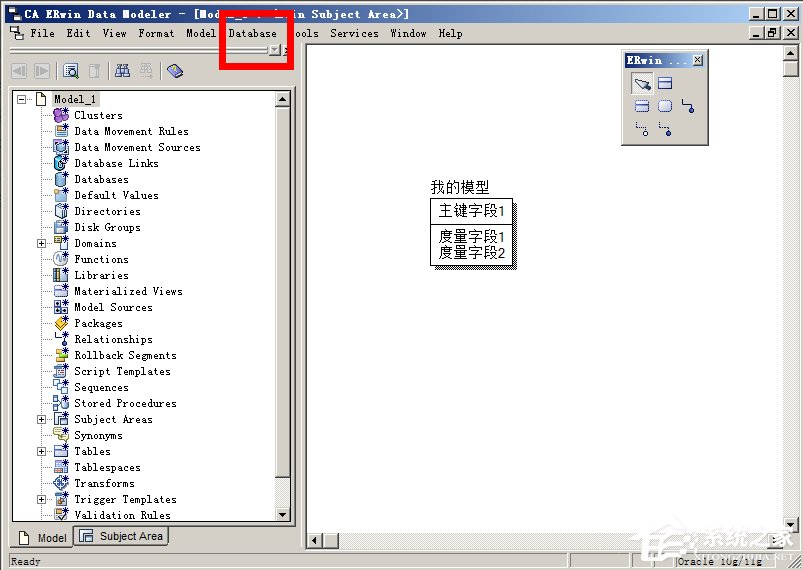
Task: Click the Functions icon in model tree
Action: (61, 259)
